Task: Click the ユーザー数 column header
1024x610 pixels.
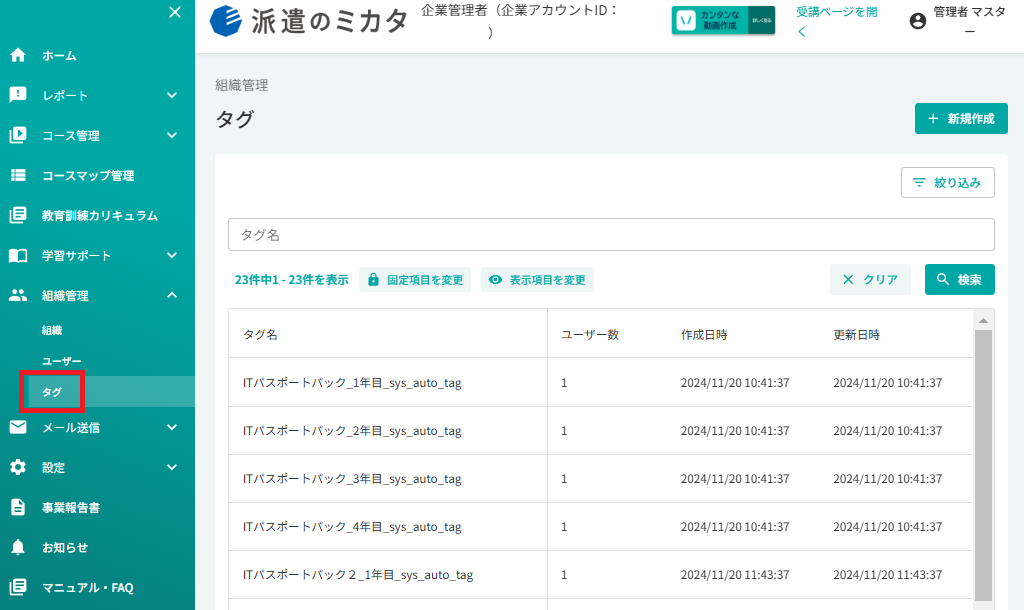Action: pyautogui.click(x=590, y=334)
